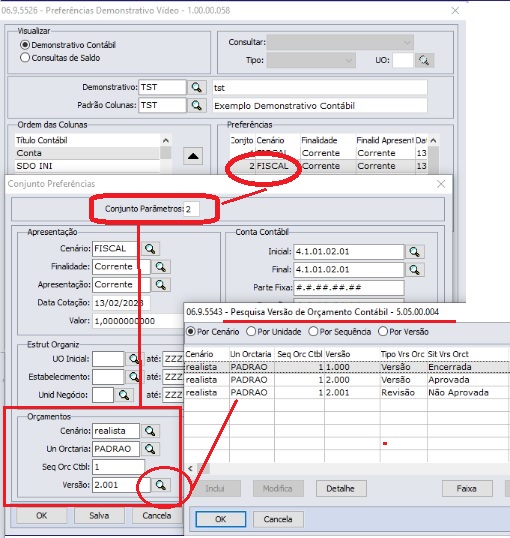
Task: Select Conta in column order list
Action: click(x=87, y=153)
